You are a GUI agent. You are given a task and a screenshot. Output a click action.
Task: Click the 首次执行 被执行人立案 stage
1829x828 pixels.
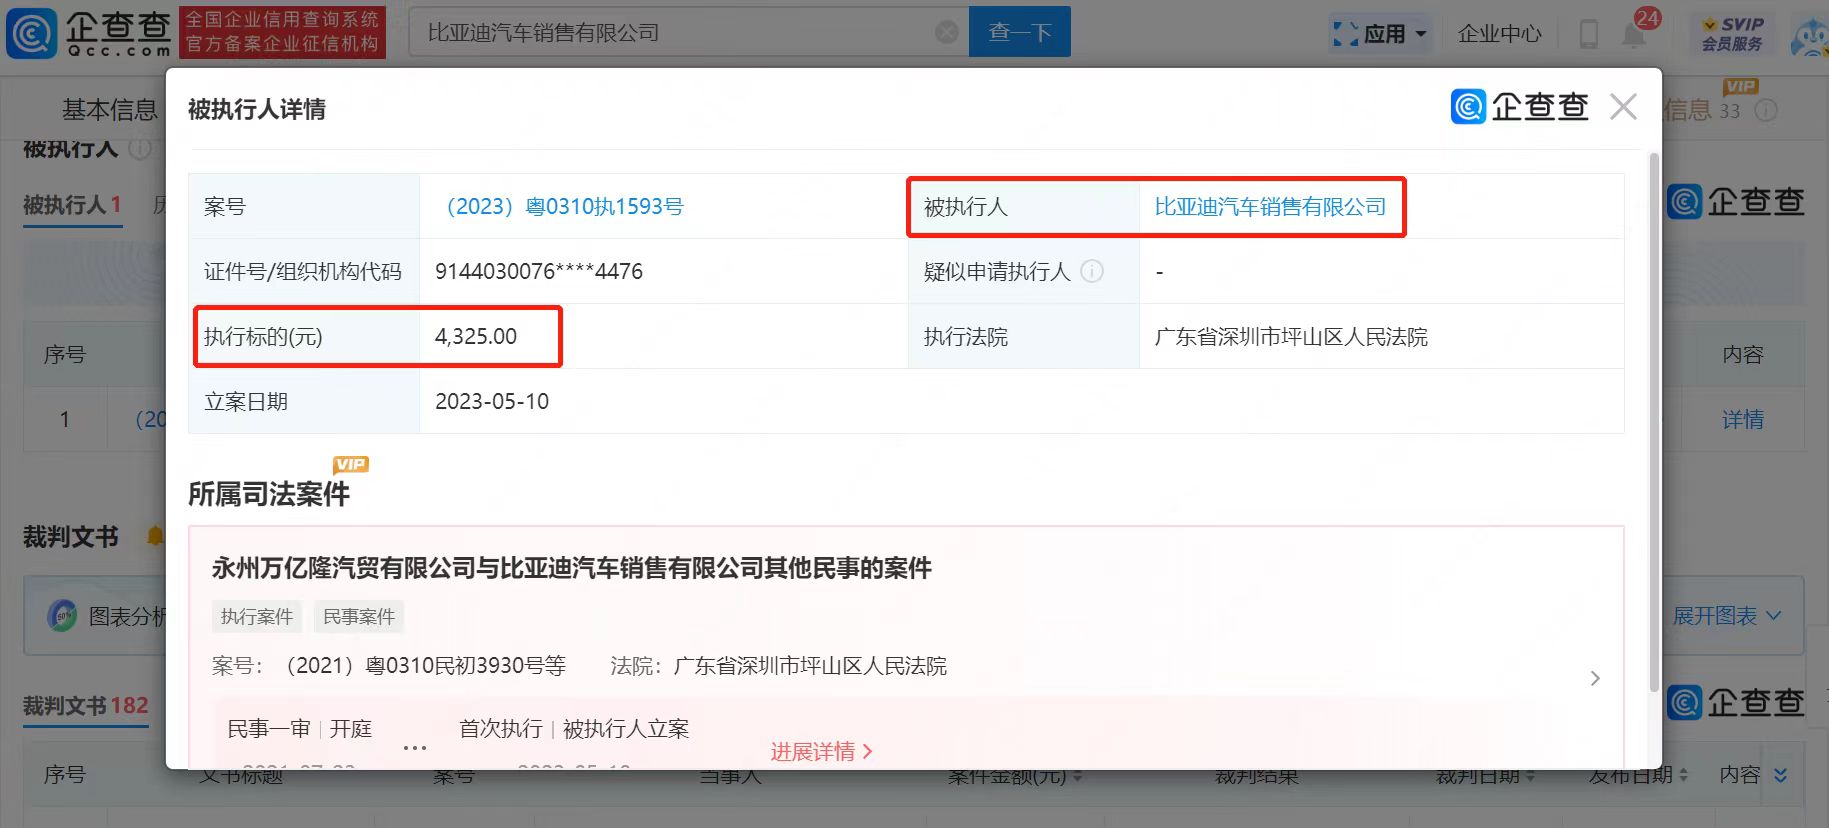click(x=574, y=729)
